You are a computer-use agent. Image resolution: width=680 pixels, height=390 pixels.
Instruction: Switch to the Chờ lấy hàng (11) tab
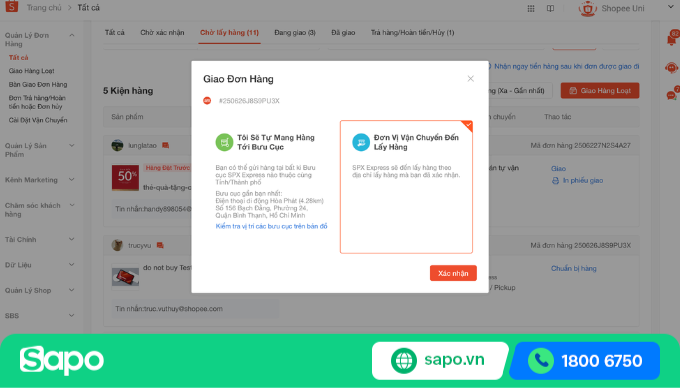pos(229,33)
